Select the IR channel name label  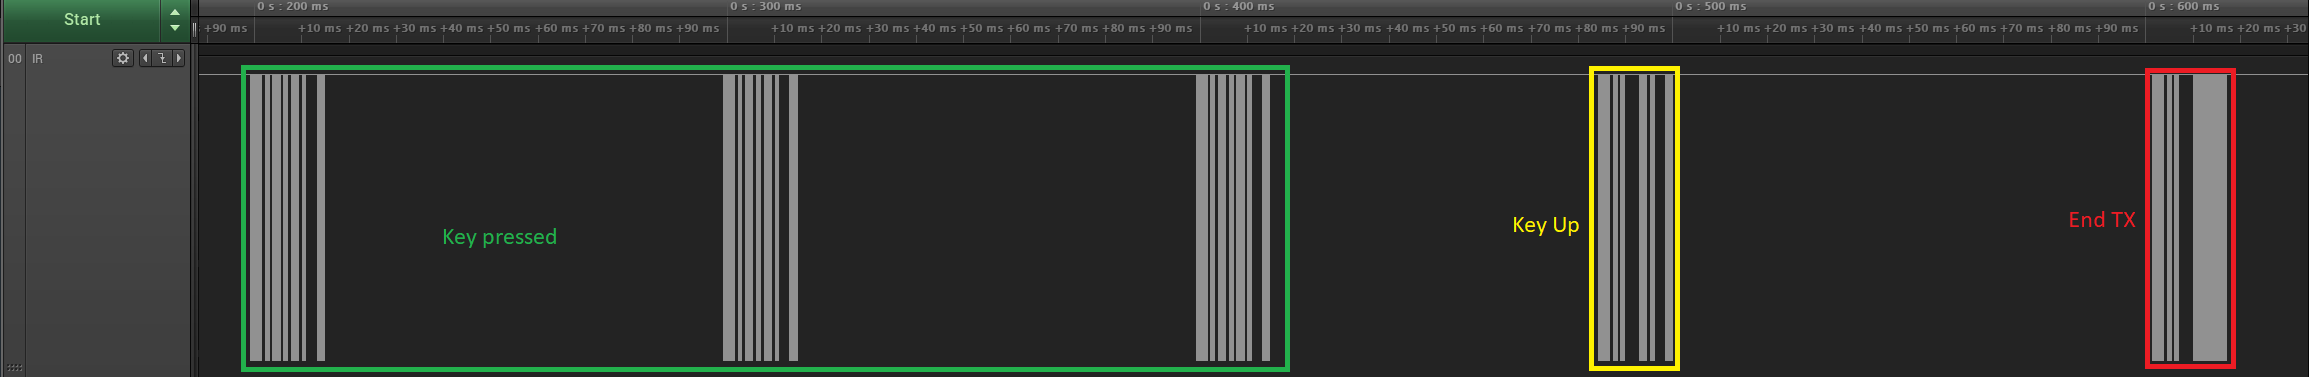[38, 59]
